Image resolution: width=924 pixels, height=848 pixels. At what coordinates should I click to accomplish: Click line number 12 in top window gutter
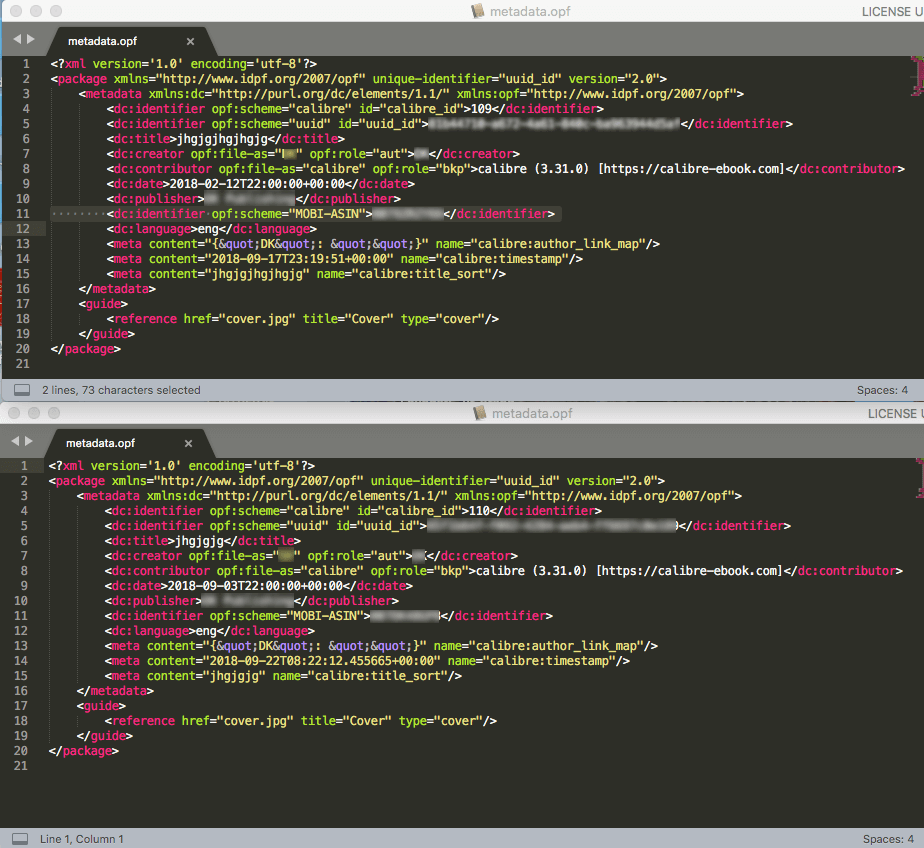click(x=23, y=229)
